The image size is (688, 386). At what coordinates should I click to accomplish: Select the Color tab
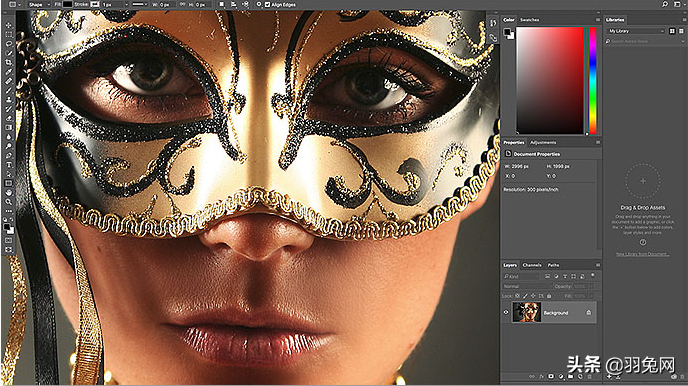point(509,20)
